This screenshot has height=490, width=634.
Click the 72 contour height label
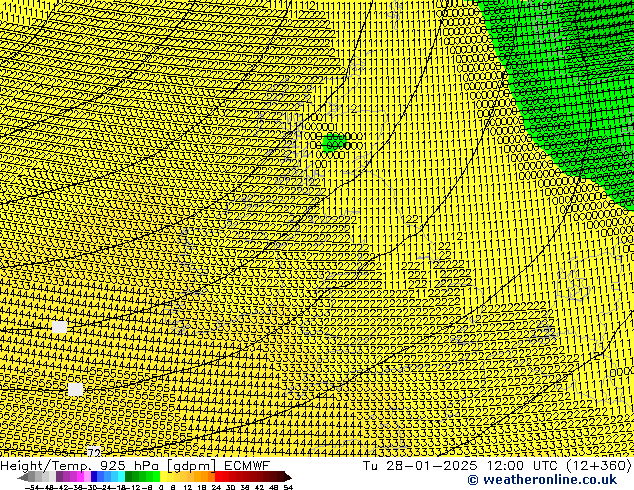point(94,452)
